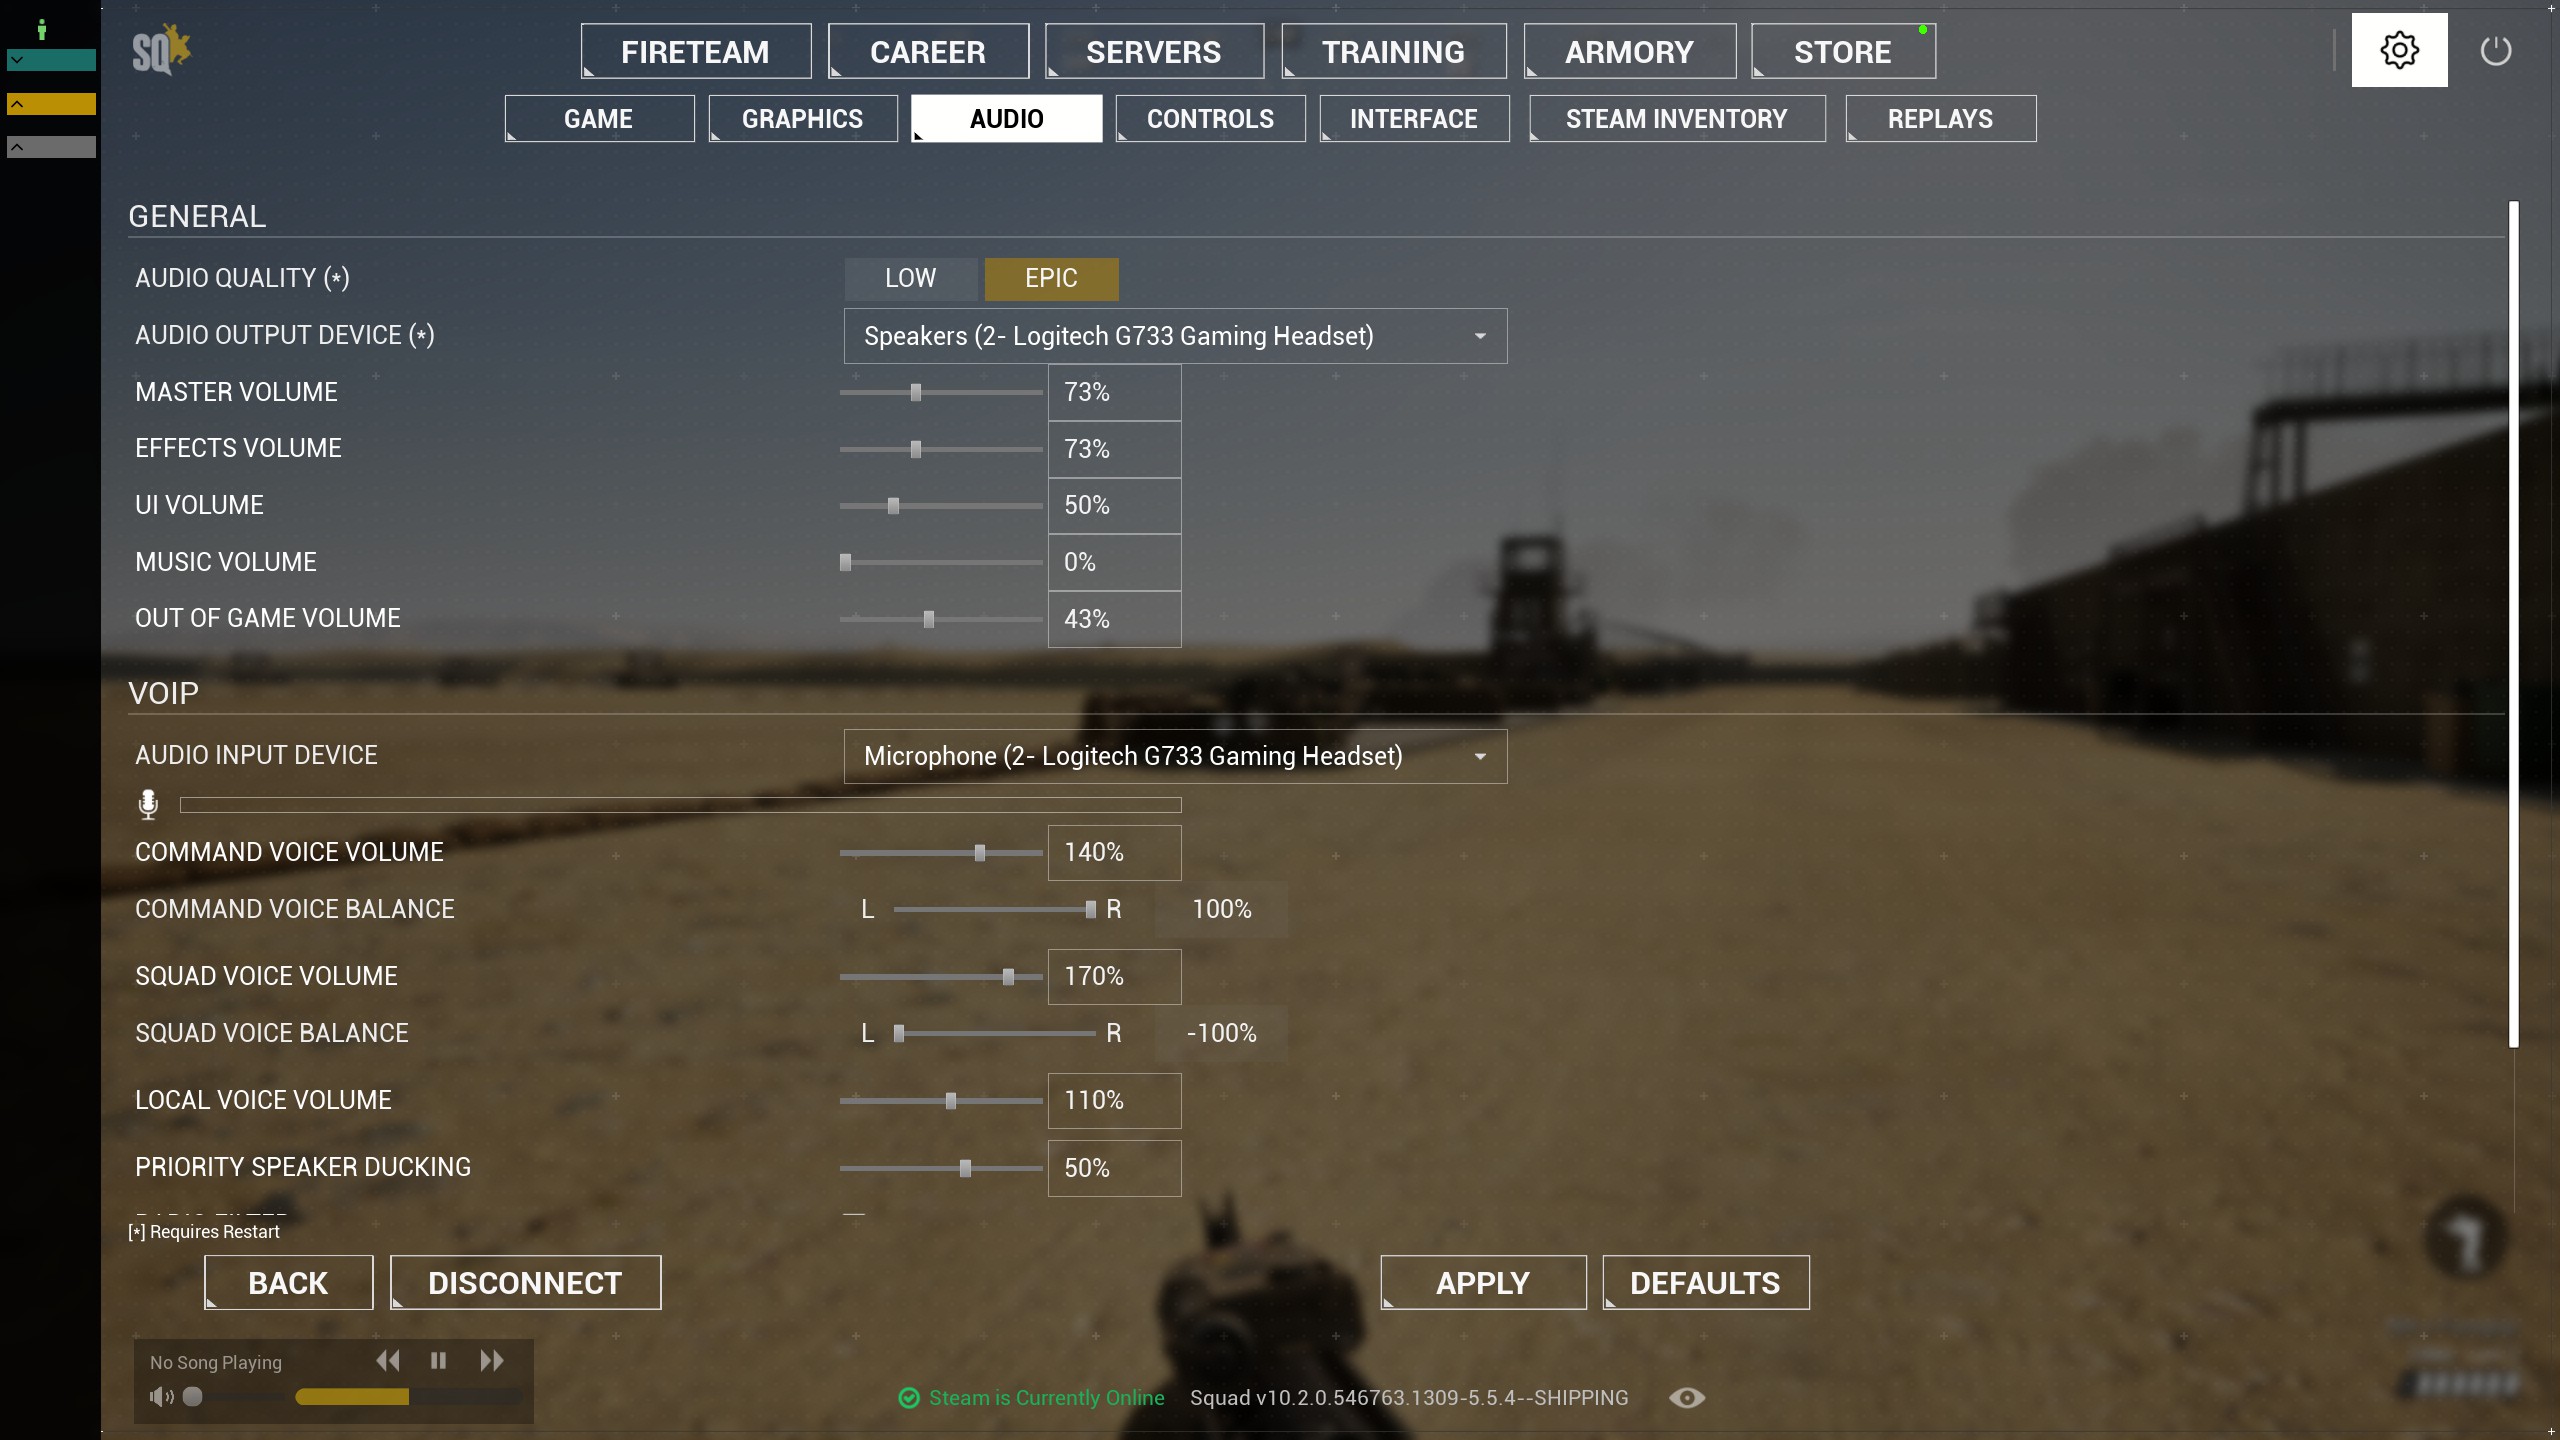Open the settings gear icon
The width and height of the screenshot is (2560, 1440).
click(2399, 50)
